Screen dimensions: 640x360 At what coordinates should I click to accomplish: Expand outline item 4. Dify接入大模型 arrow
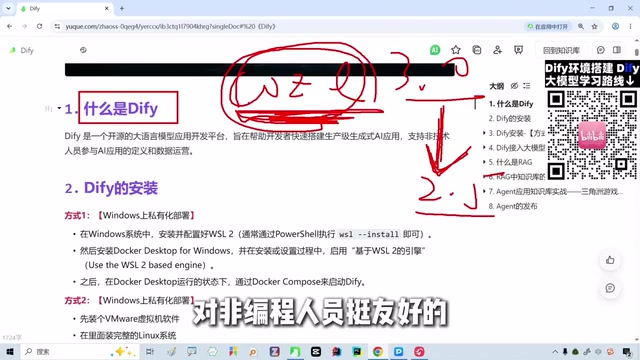click(484, 148)
